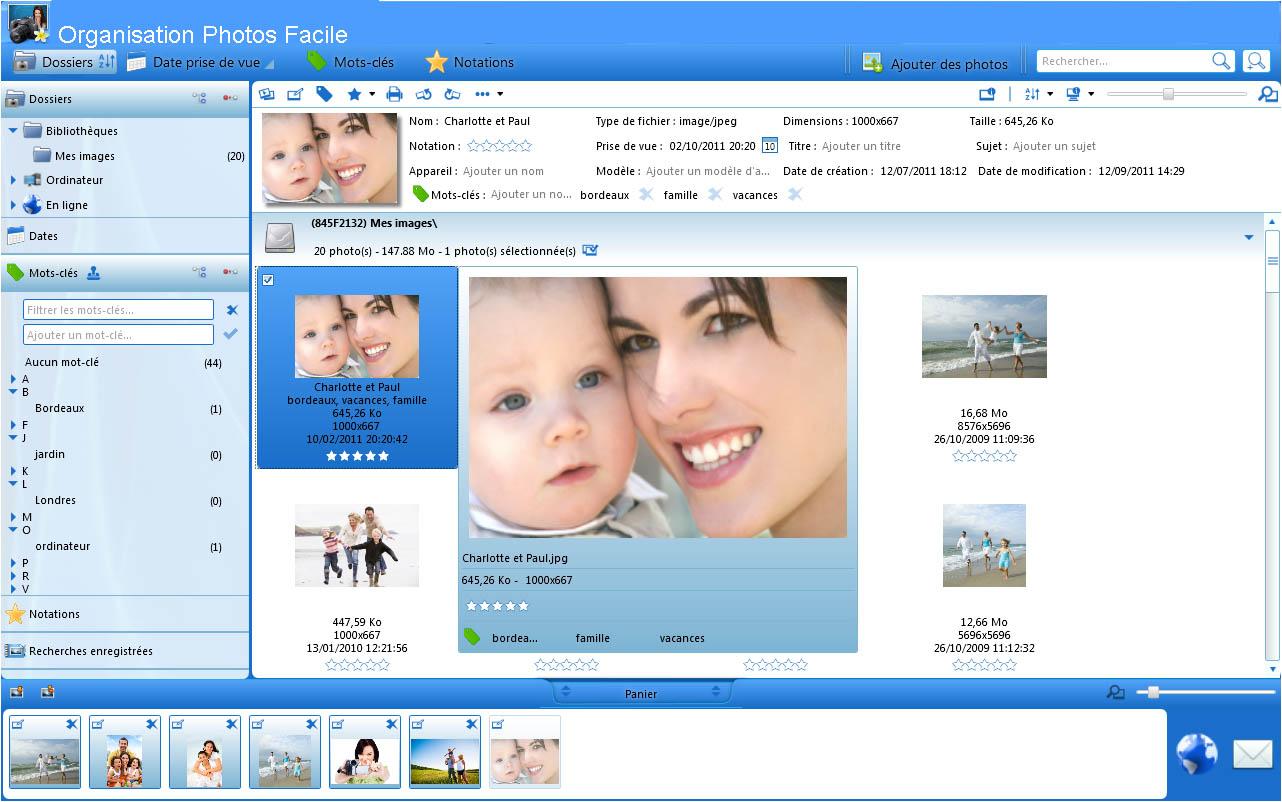Screen dimensions: 1282x802
Task: Collapse keyword letter B
Action: 13,393
